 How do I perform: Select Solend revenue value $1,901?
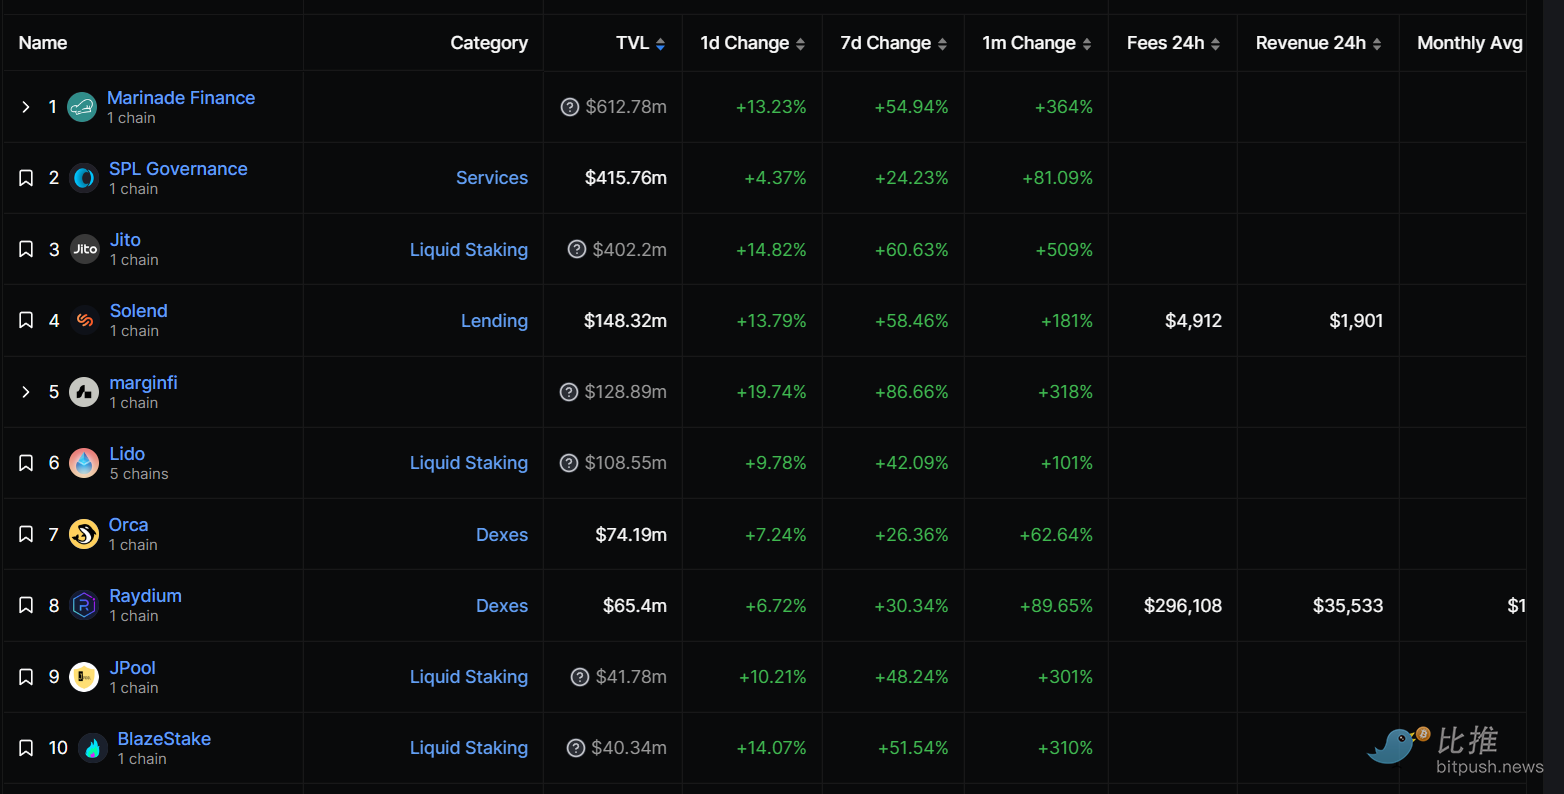click(1356, 321)
